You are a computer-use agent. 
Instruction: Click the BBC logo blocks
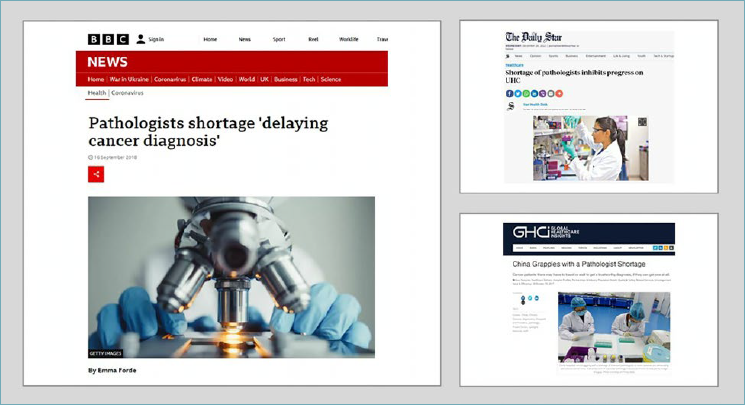[108, 39]
